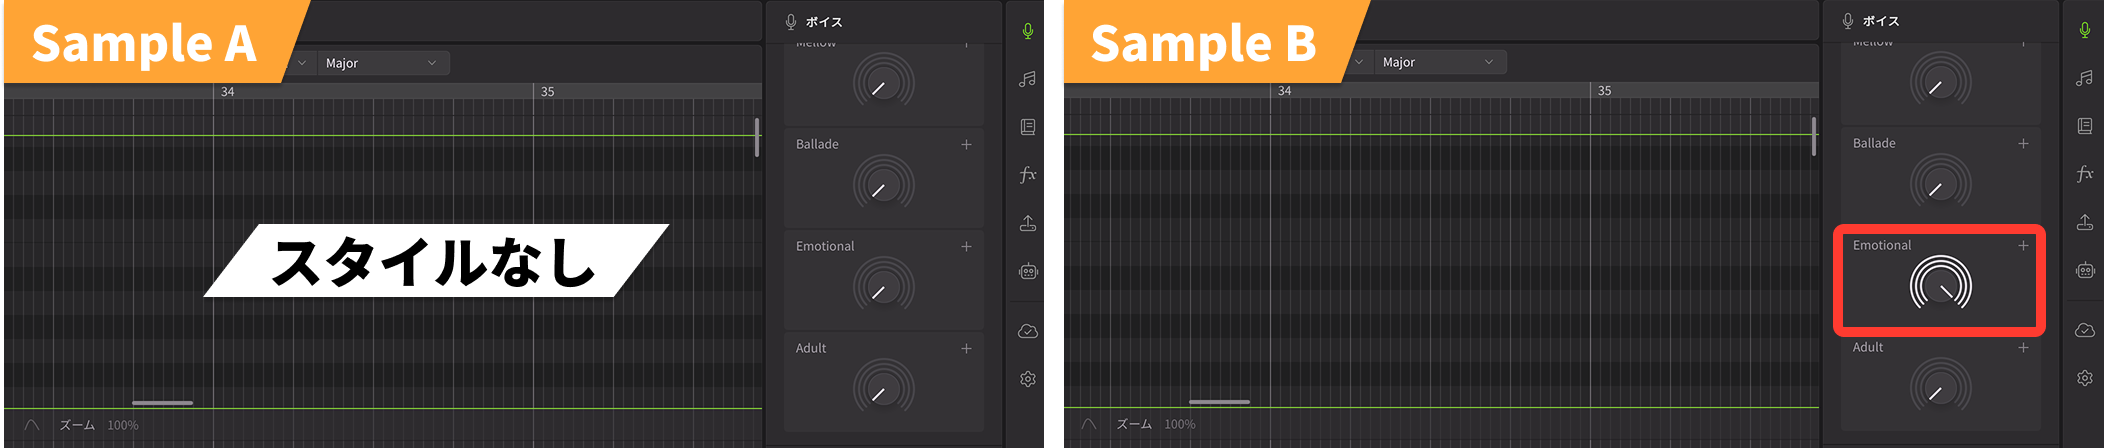Screen dimensions: 2104x448
Task: Click measure 34 on Sample B ruler
Action: pos(1285,90)
